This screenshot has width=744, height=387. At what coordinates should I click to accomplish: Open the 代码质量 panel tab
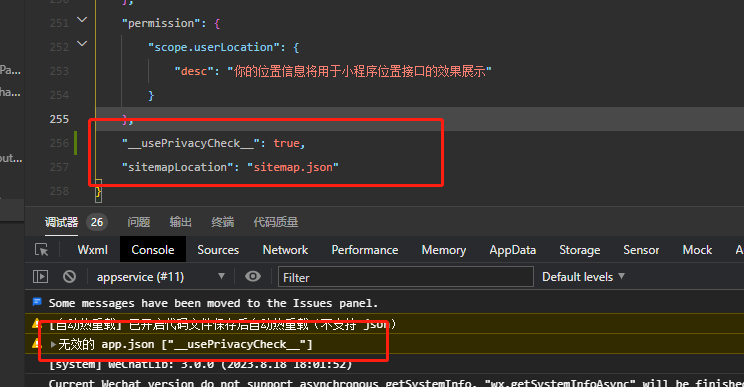pyautogui.click(x=276, y=222)
